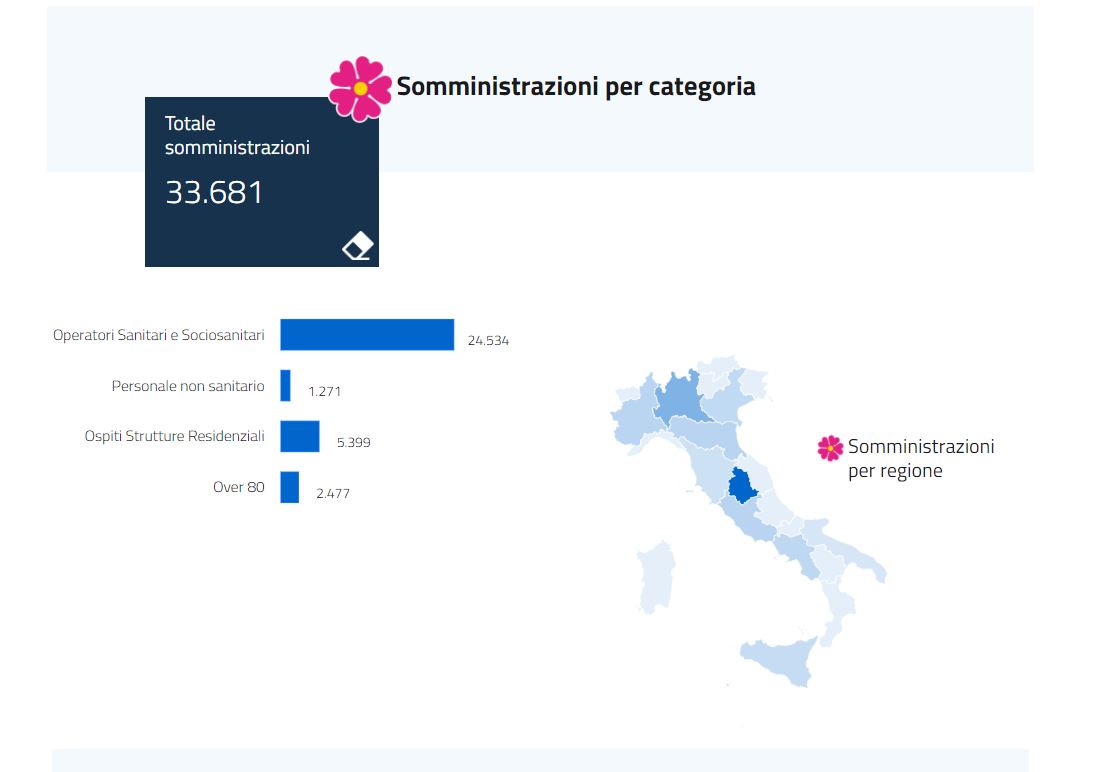Click the 24.534 value label
The width and height of the screenshot is (1111, 772).
pos(488,341)
